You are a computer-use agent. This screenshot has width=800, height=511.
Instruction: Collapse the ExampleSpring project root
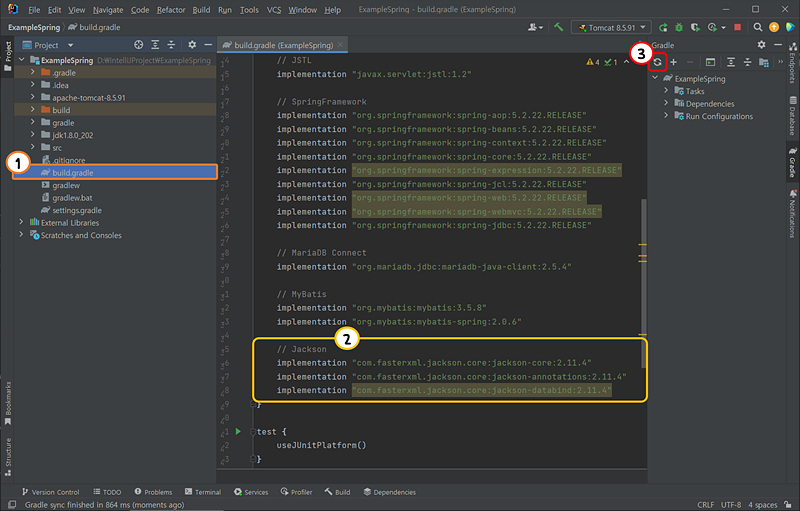pos(21,60)
